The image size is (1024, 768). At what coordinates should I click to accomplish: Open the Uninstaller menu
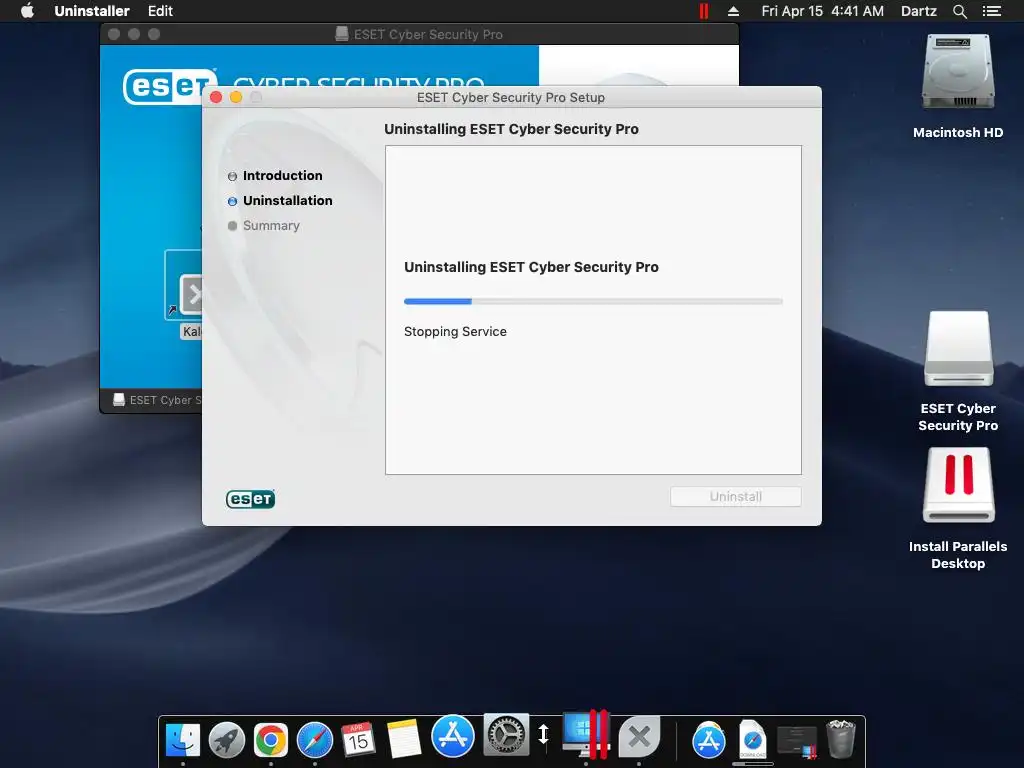pyautogui.click(x=92, y=11)
